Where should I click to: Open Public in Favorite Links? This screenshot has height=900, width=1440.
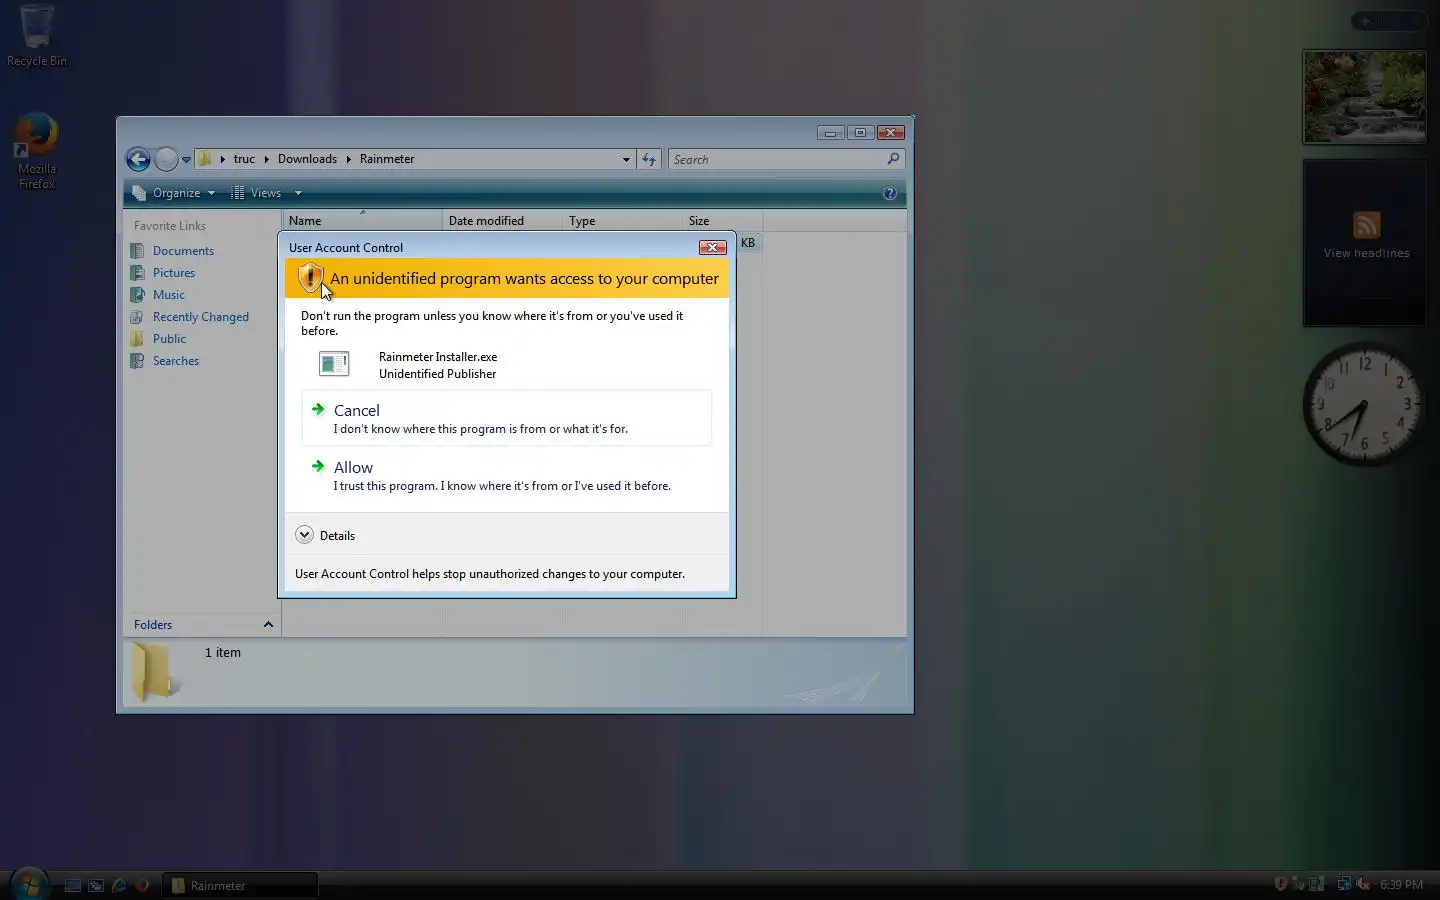pyautogui.click(x=169, y=339)
